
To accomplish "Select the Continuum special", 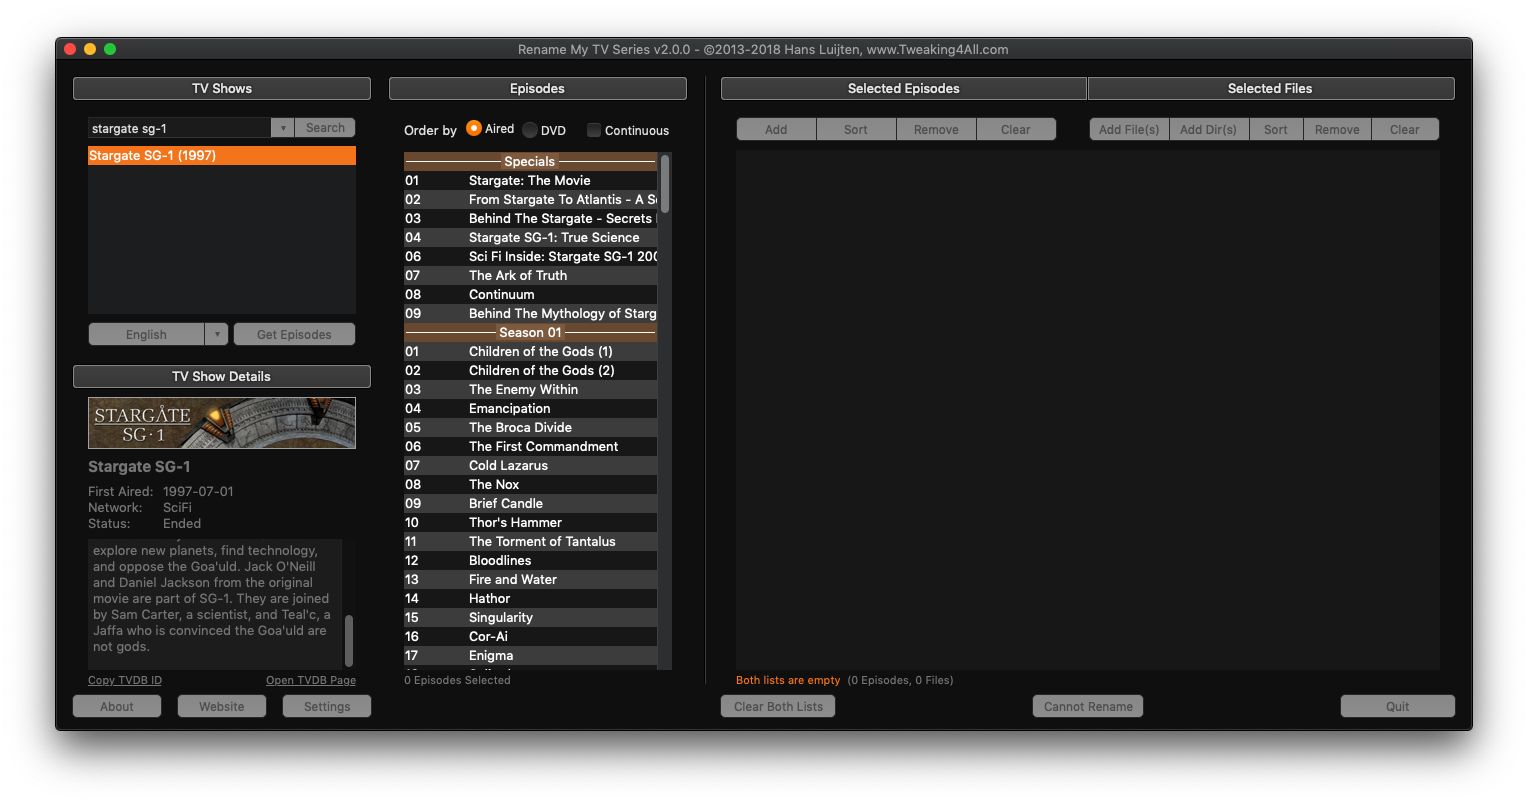I will point(530,294).
